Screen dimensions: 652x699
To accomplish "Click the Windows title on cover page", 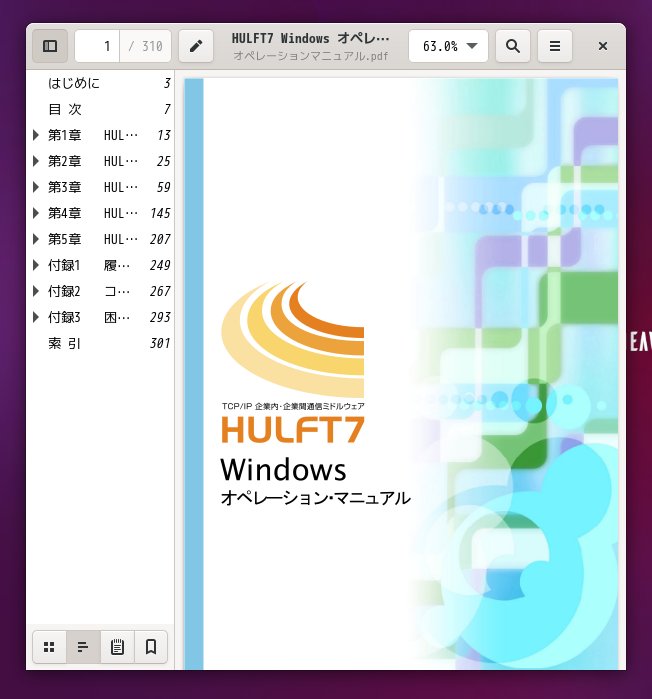I will 283,470.
